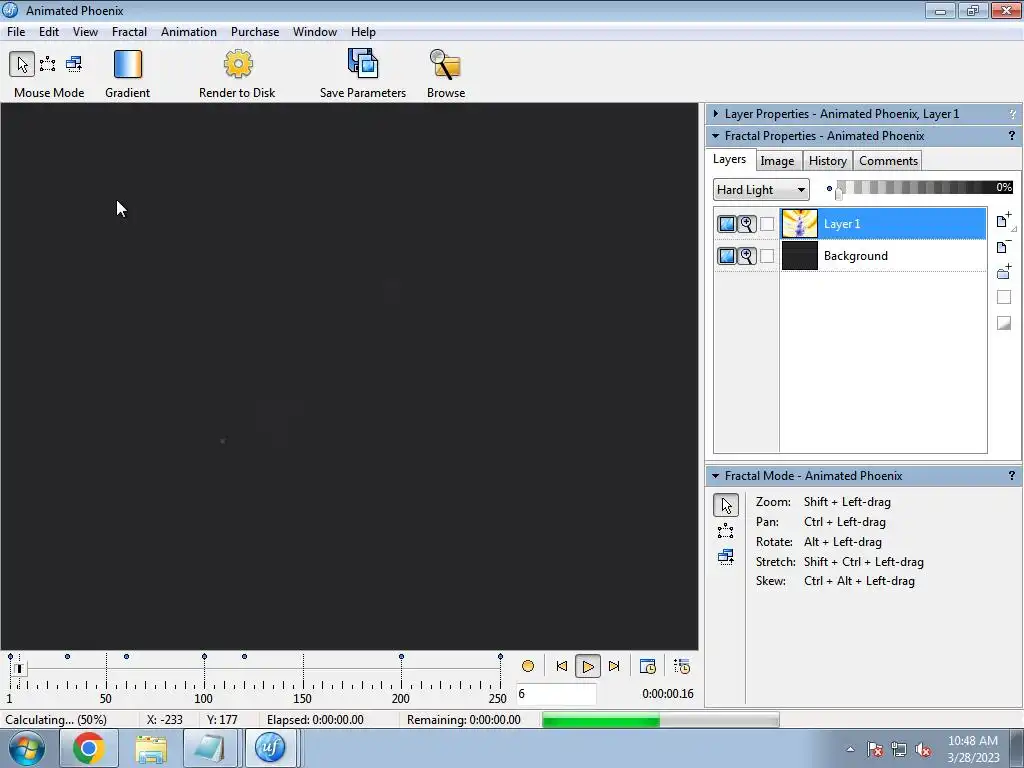Click the opacity animation dot beside slider
This screenshot has width=1024, height=768.
coord(829,189)
